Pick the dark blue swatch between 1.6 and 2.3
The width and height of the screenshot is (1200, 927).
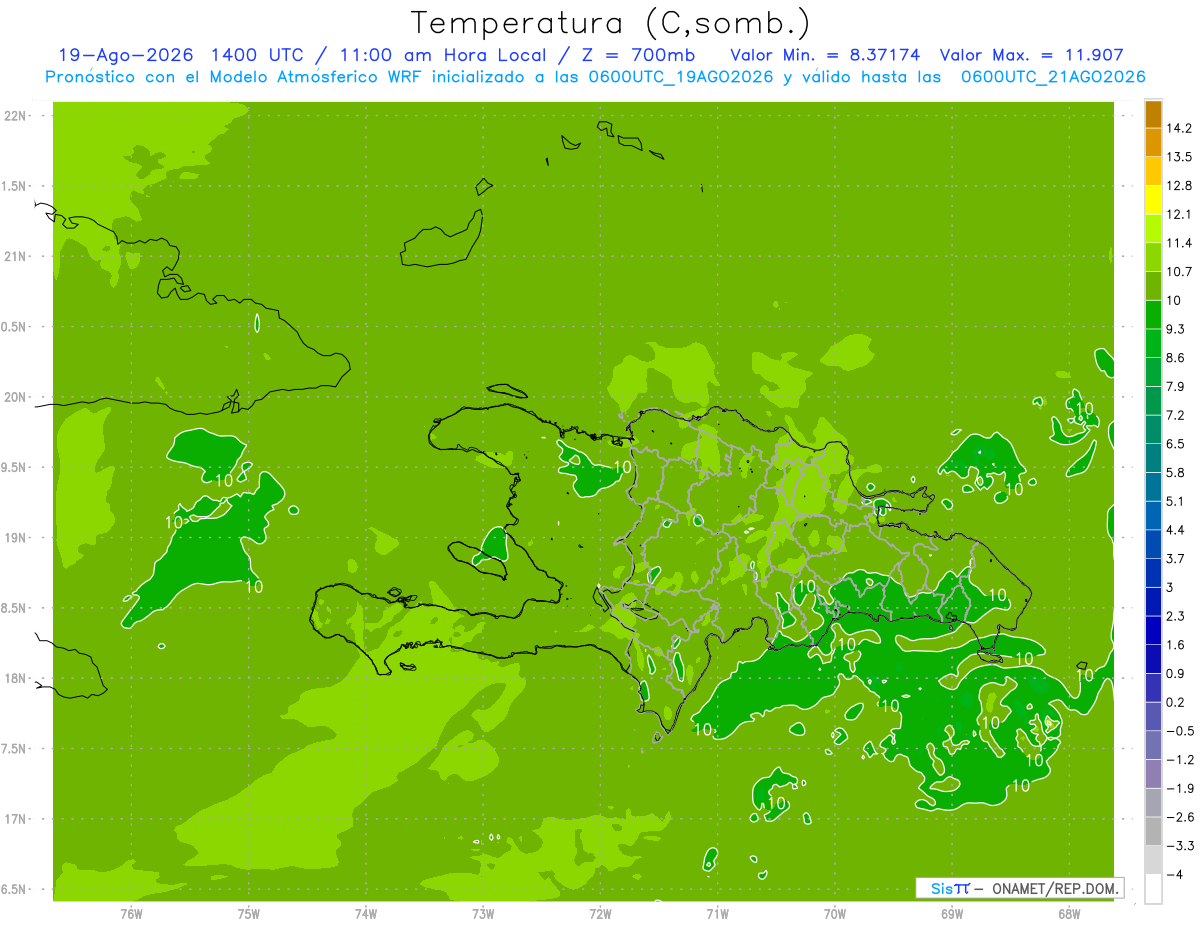pos(1153,630)
